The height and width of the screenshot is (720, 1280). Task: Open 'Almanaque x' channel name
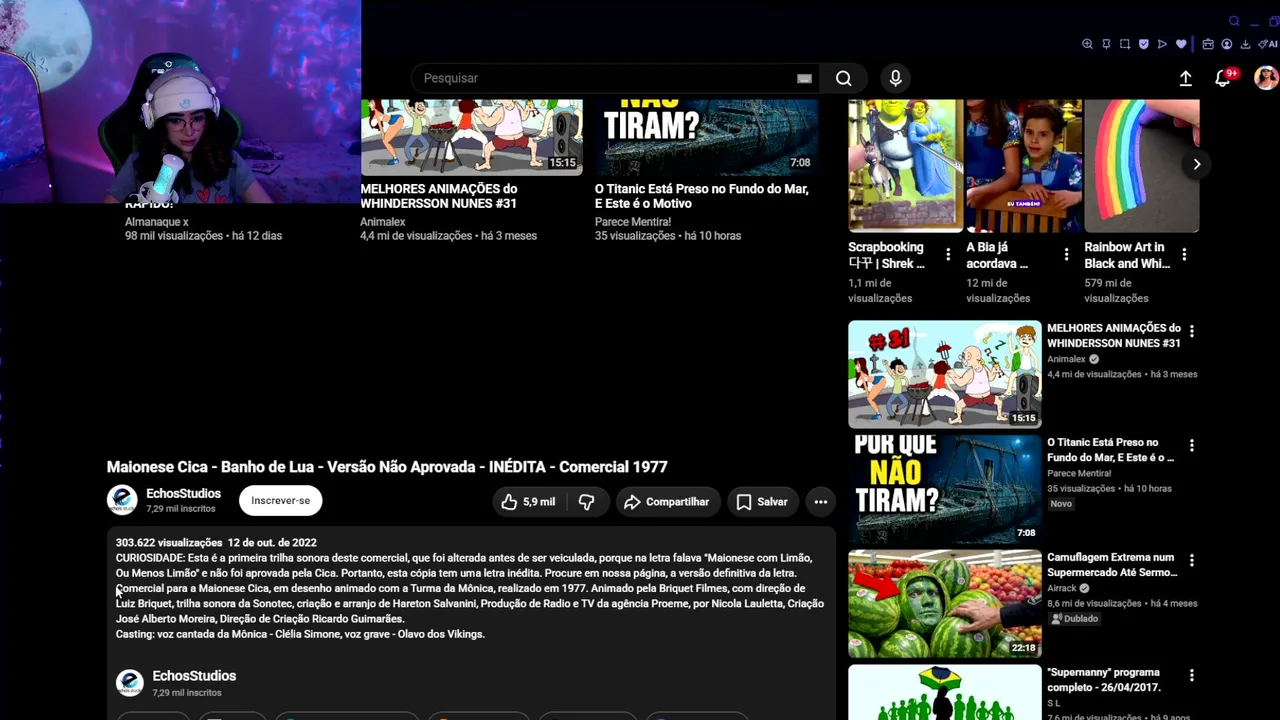pyautogui.click(x=157, y=222)
